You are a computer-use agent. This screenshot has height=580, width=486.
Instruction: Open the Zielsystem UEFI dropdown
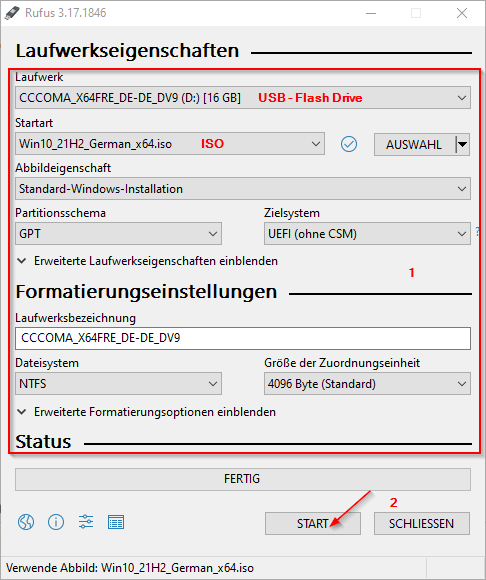click(x=367, y=234)
